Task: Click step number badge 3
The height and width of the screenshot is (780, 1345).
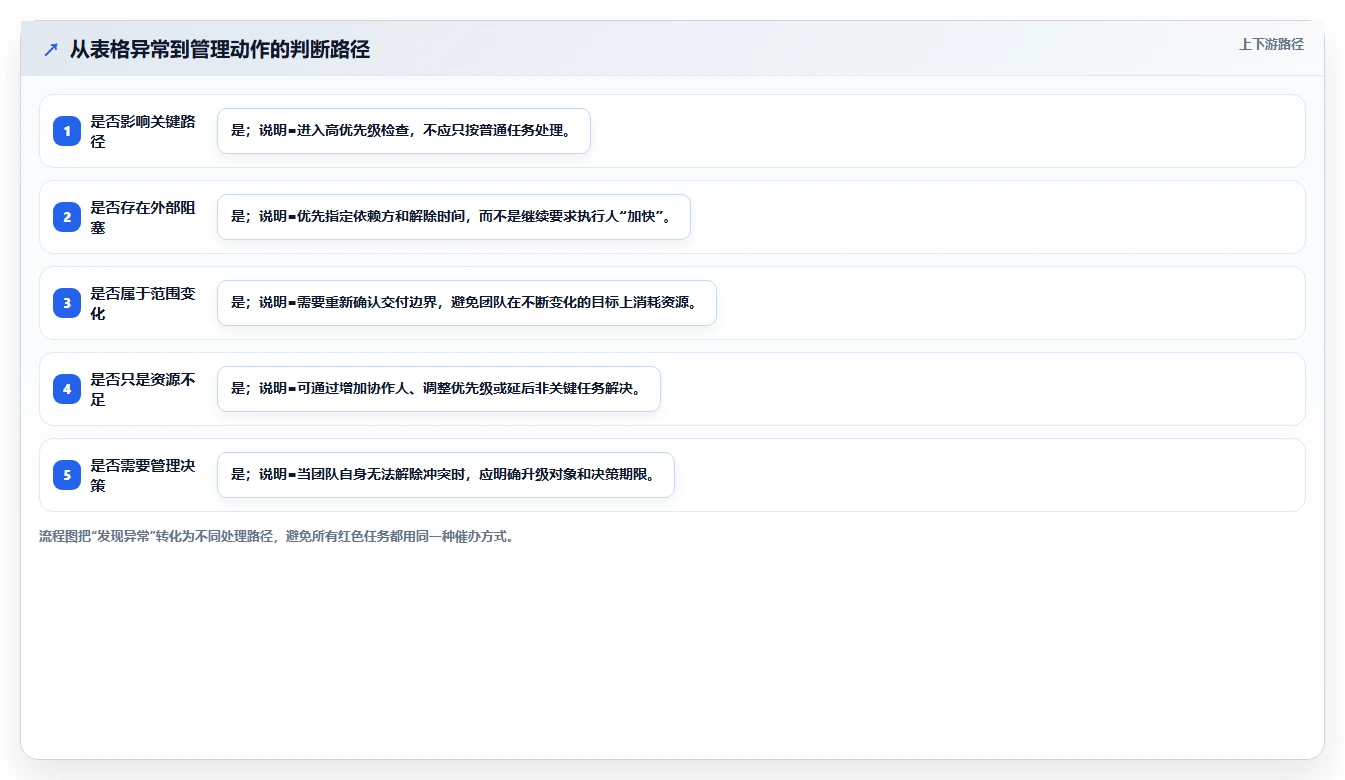Action: coord(67,303)
